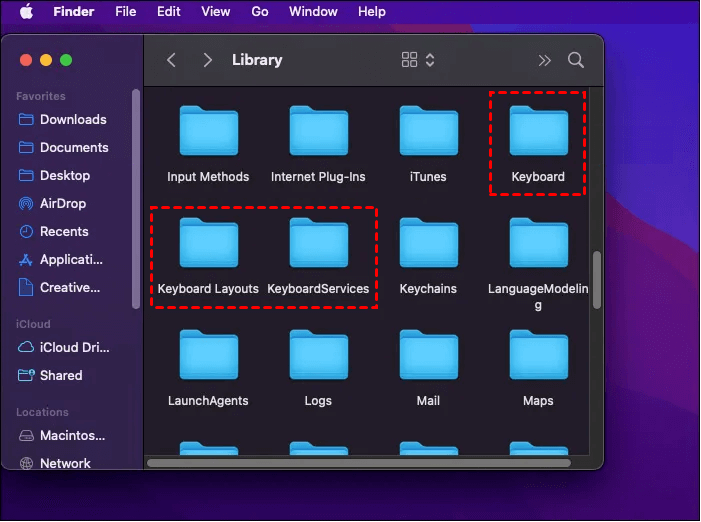Select the Keyboard folder icon
The width and height of the screenshot is (701, 522).
click(538, 133)
